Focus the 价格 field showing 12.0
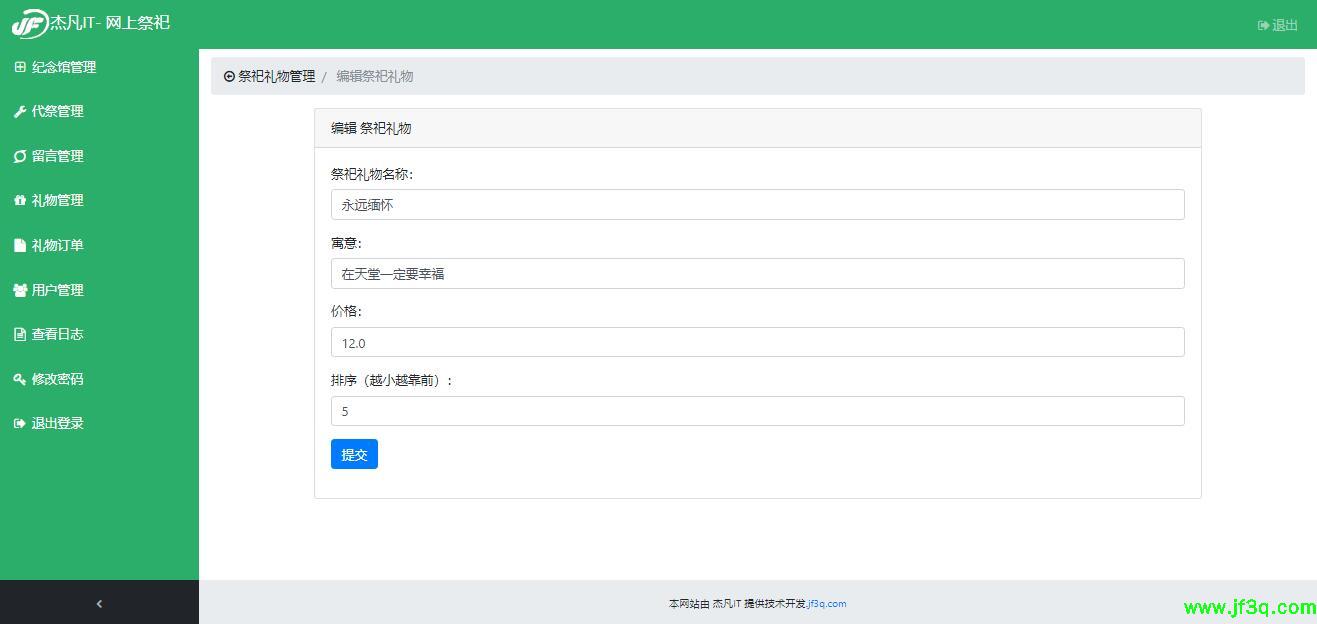The height and width of the screenshot is (624, 1317). (x=757, y=342)
